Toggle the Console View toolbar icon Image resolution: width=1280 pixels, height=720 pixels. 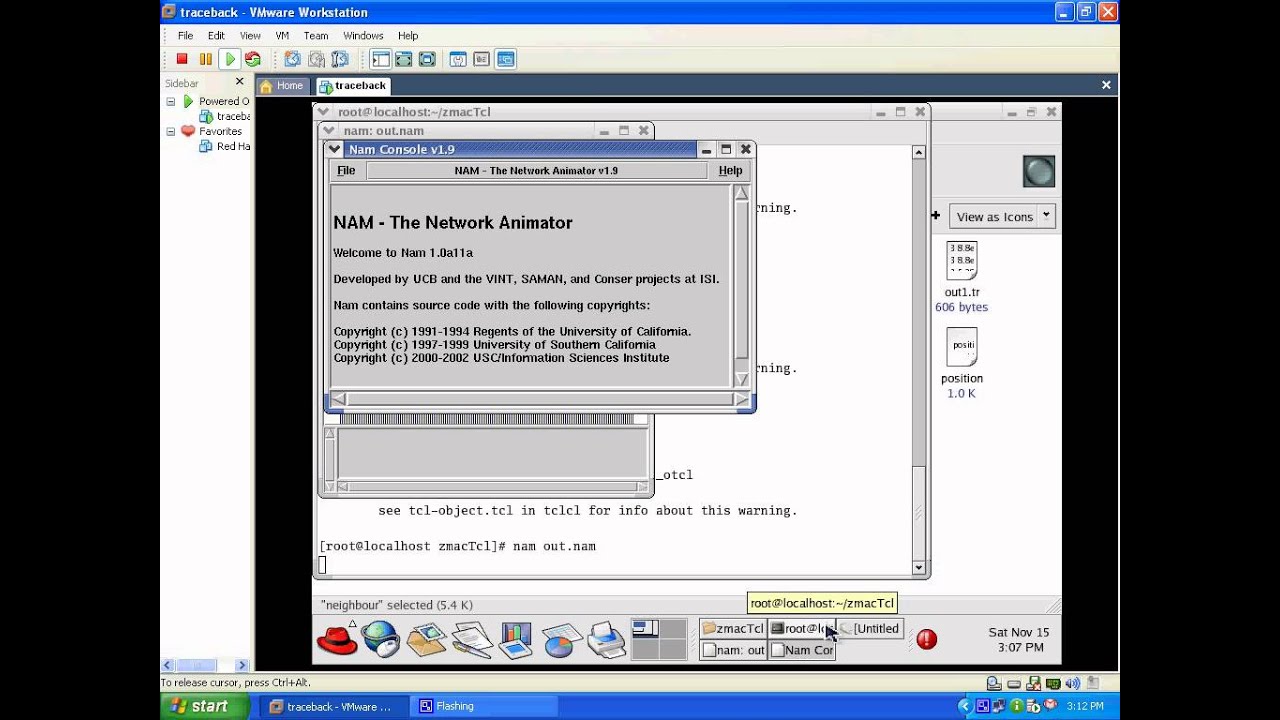coord(505,59)
